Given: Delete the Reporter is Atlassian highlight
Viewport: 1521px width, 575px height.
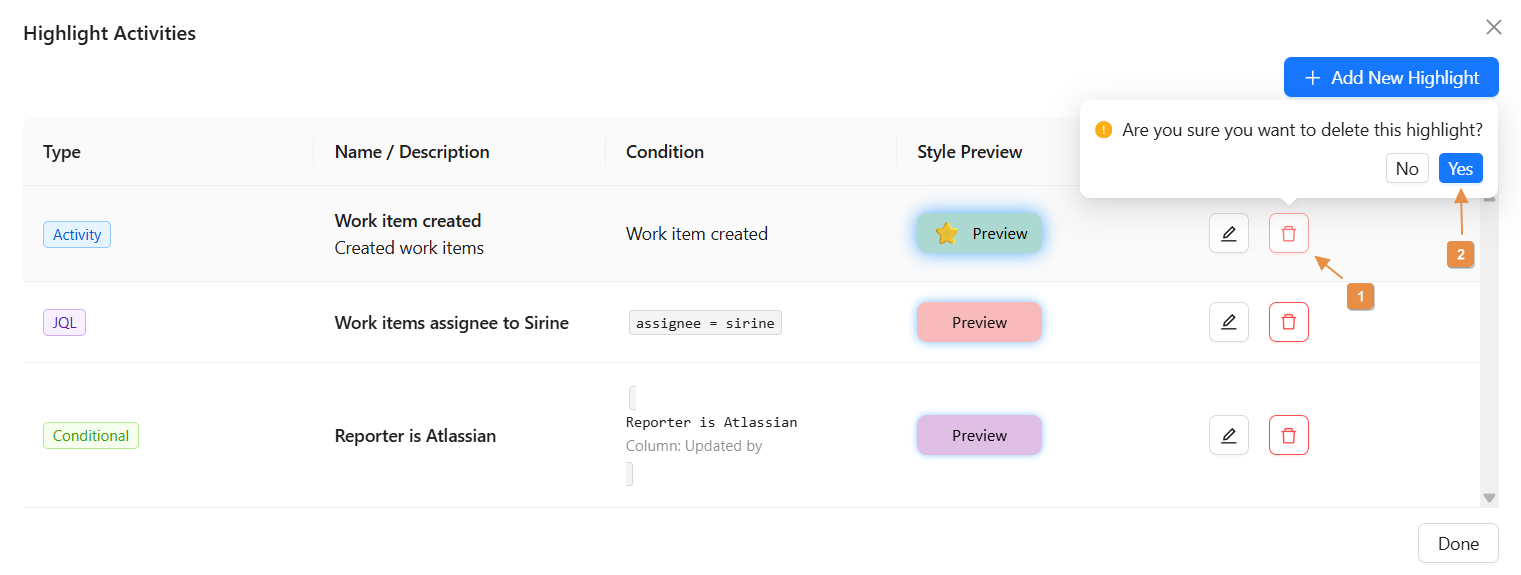Looking at the screenshot, I should pyautogui.click(x=1288, y=435).
